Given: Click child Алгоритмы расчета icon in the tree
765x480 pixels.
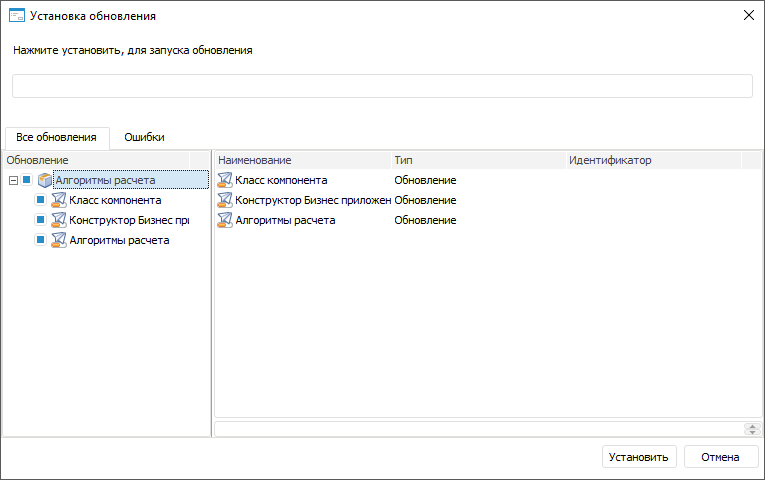Looking at the screenshot, I should click(x=58, y=240).
